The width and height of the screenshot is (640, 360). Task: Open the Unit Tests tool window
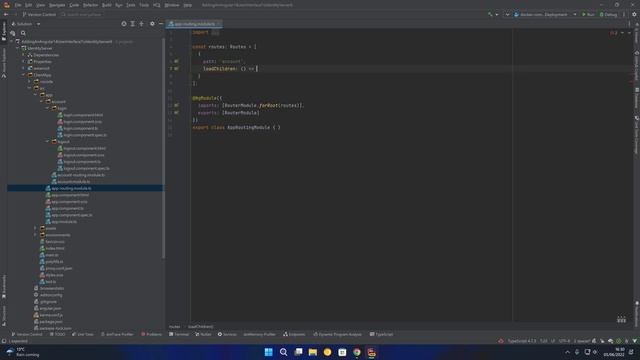tap(83, 334)
